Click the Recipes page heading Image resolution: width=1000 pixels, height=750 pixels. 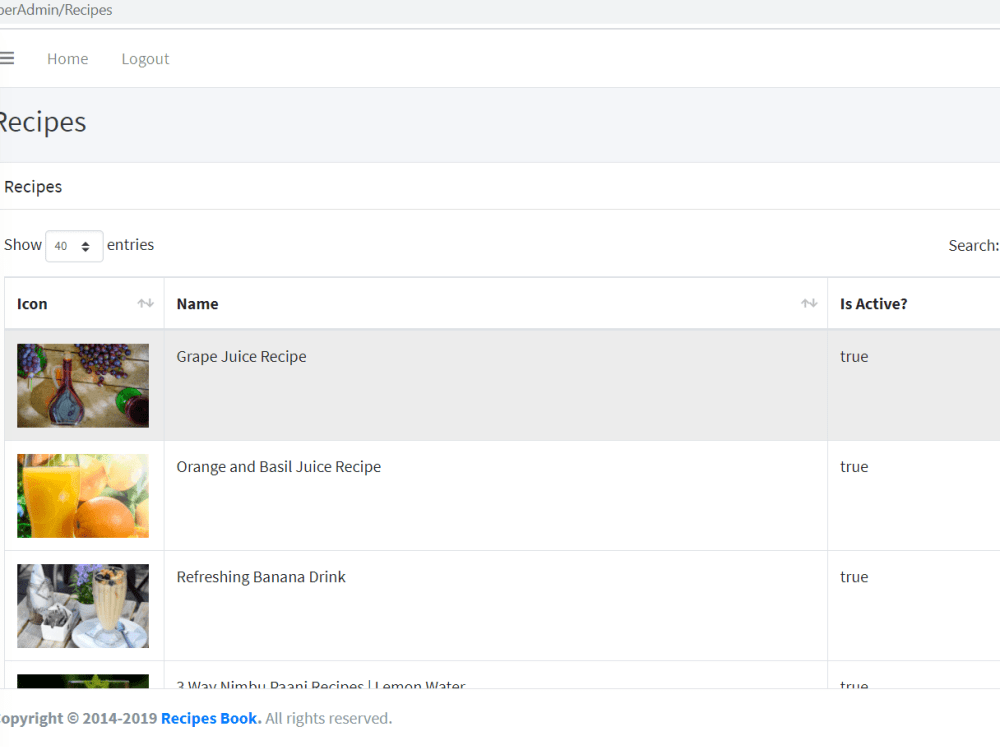click(42, 122)
